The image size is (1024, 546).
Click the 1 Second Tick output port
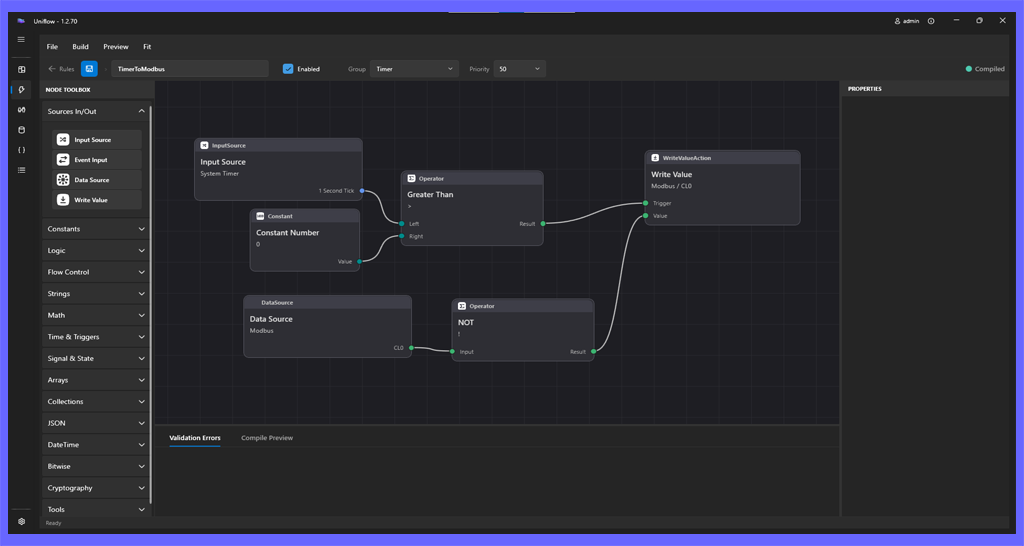[362, 191]
